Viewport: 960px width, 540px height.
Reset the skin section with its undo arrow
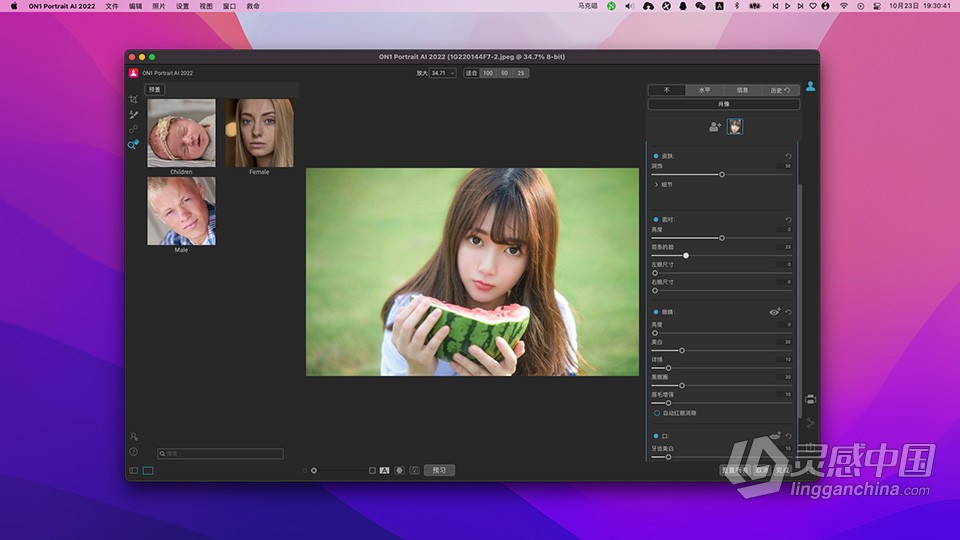(788, 156)
